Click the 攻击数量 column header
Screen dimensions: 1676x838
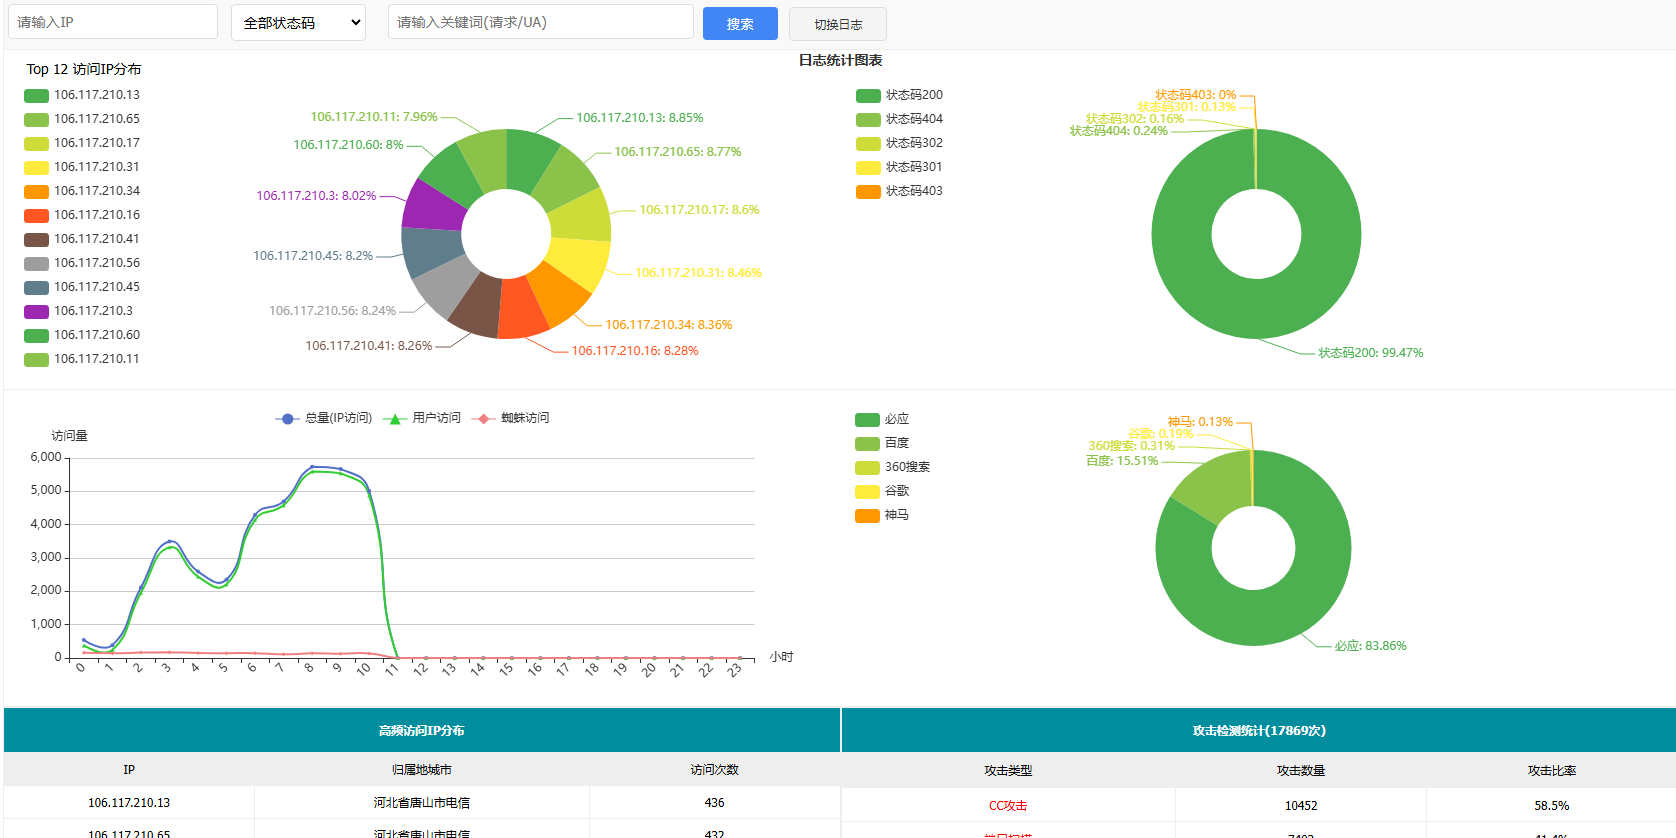tap(1301, 771)
